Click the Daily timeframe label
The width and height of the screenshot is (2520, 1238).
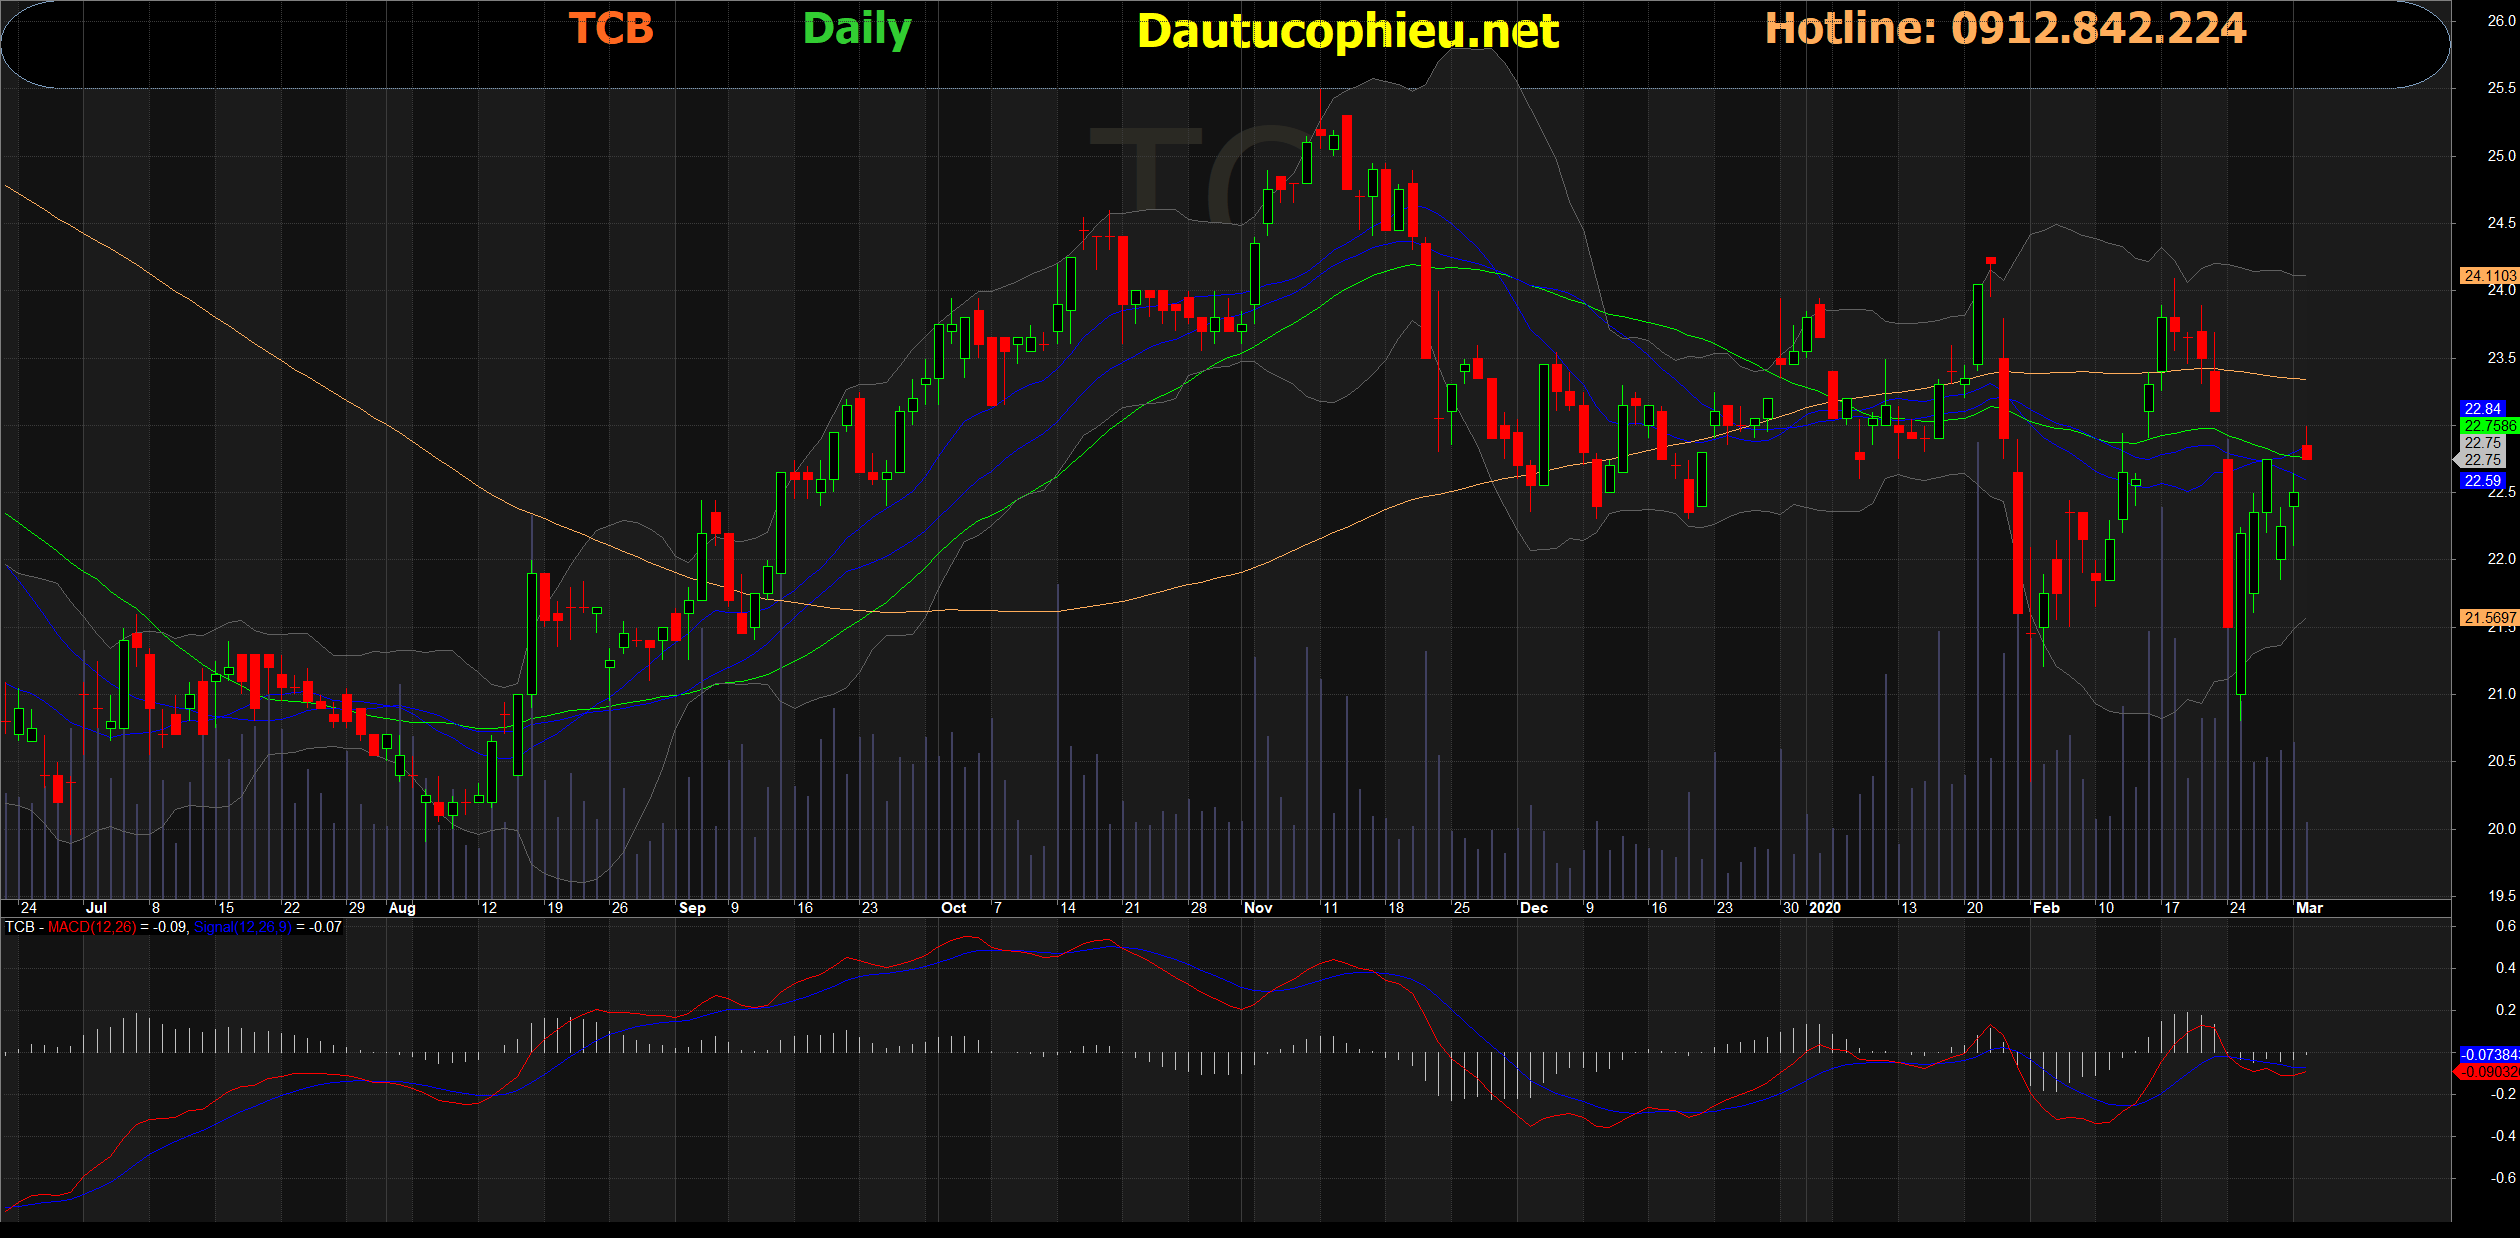pyautogui.click(x=857, y=29)
